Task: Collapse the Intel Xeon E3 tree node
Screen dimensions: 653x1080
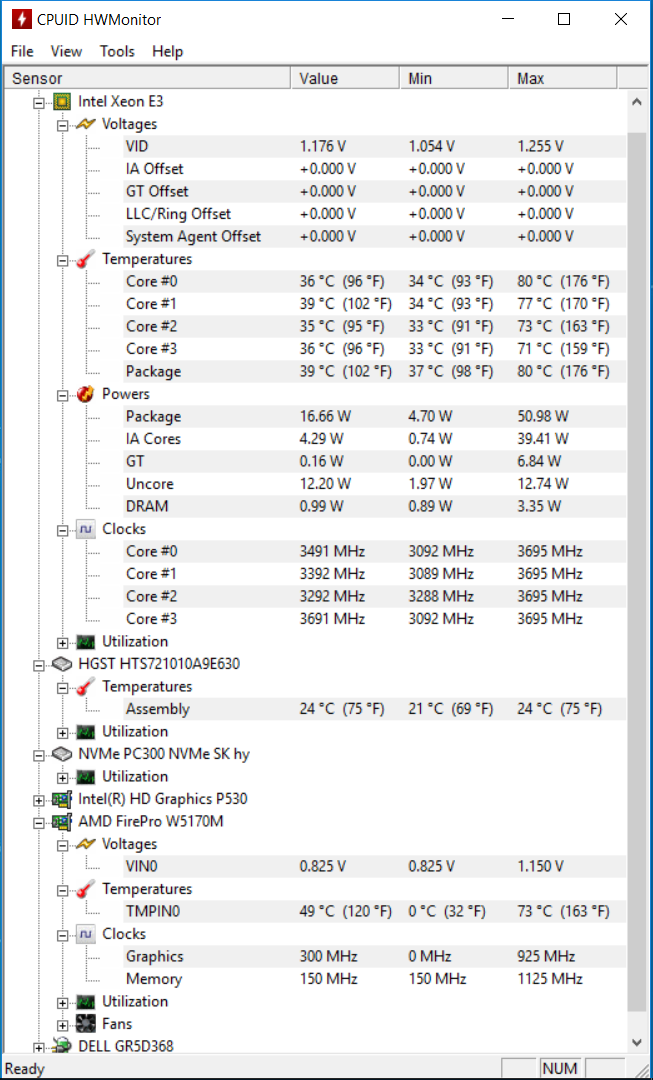Action: point(39,103)
